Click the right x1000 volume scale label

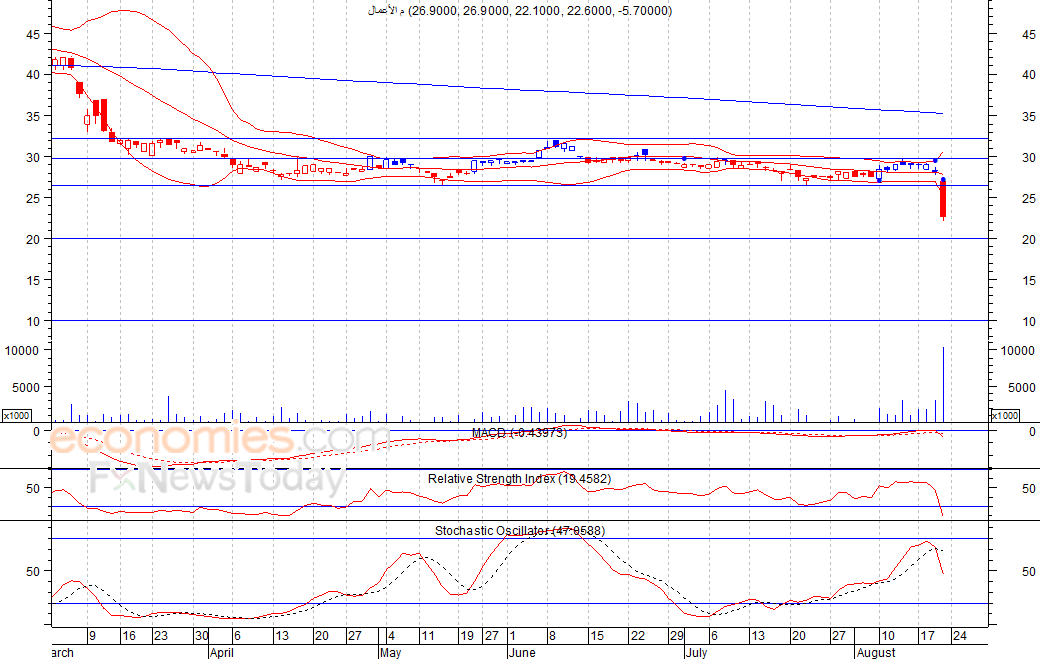[x=1003, y=415]
